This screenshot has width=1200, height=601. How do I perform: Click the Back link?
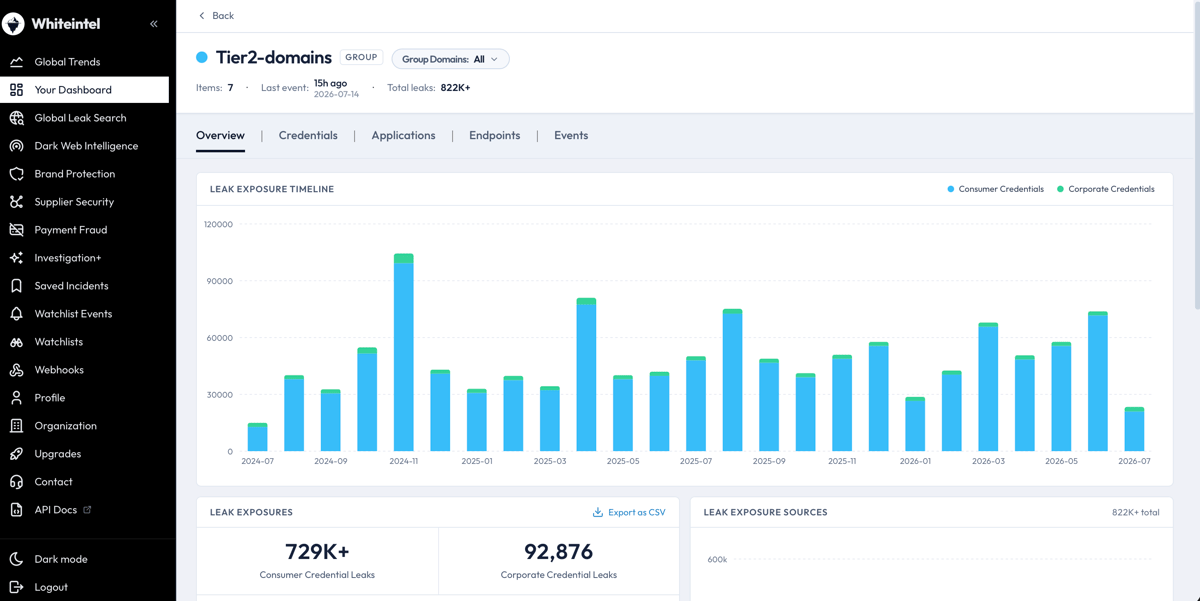coord(216,16)
